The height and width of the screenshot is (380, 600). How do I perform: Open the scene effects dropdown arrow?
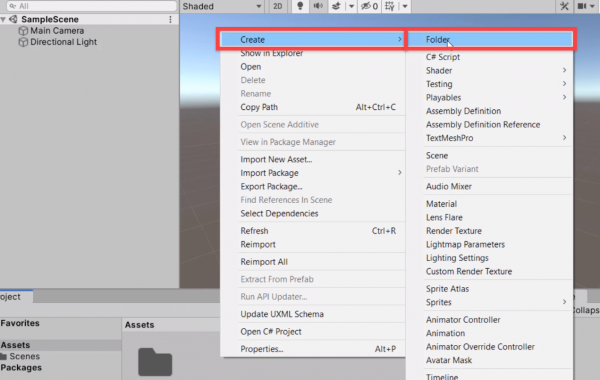click(x=351, y=7)
